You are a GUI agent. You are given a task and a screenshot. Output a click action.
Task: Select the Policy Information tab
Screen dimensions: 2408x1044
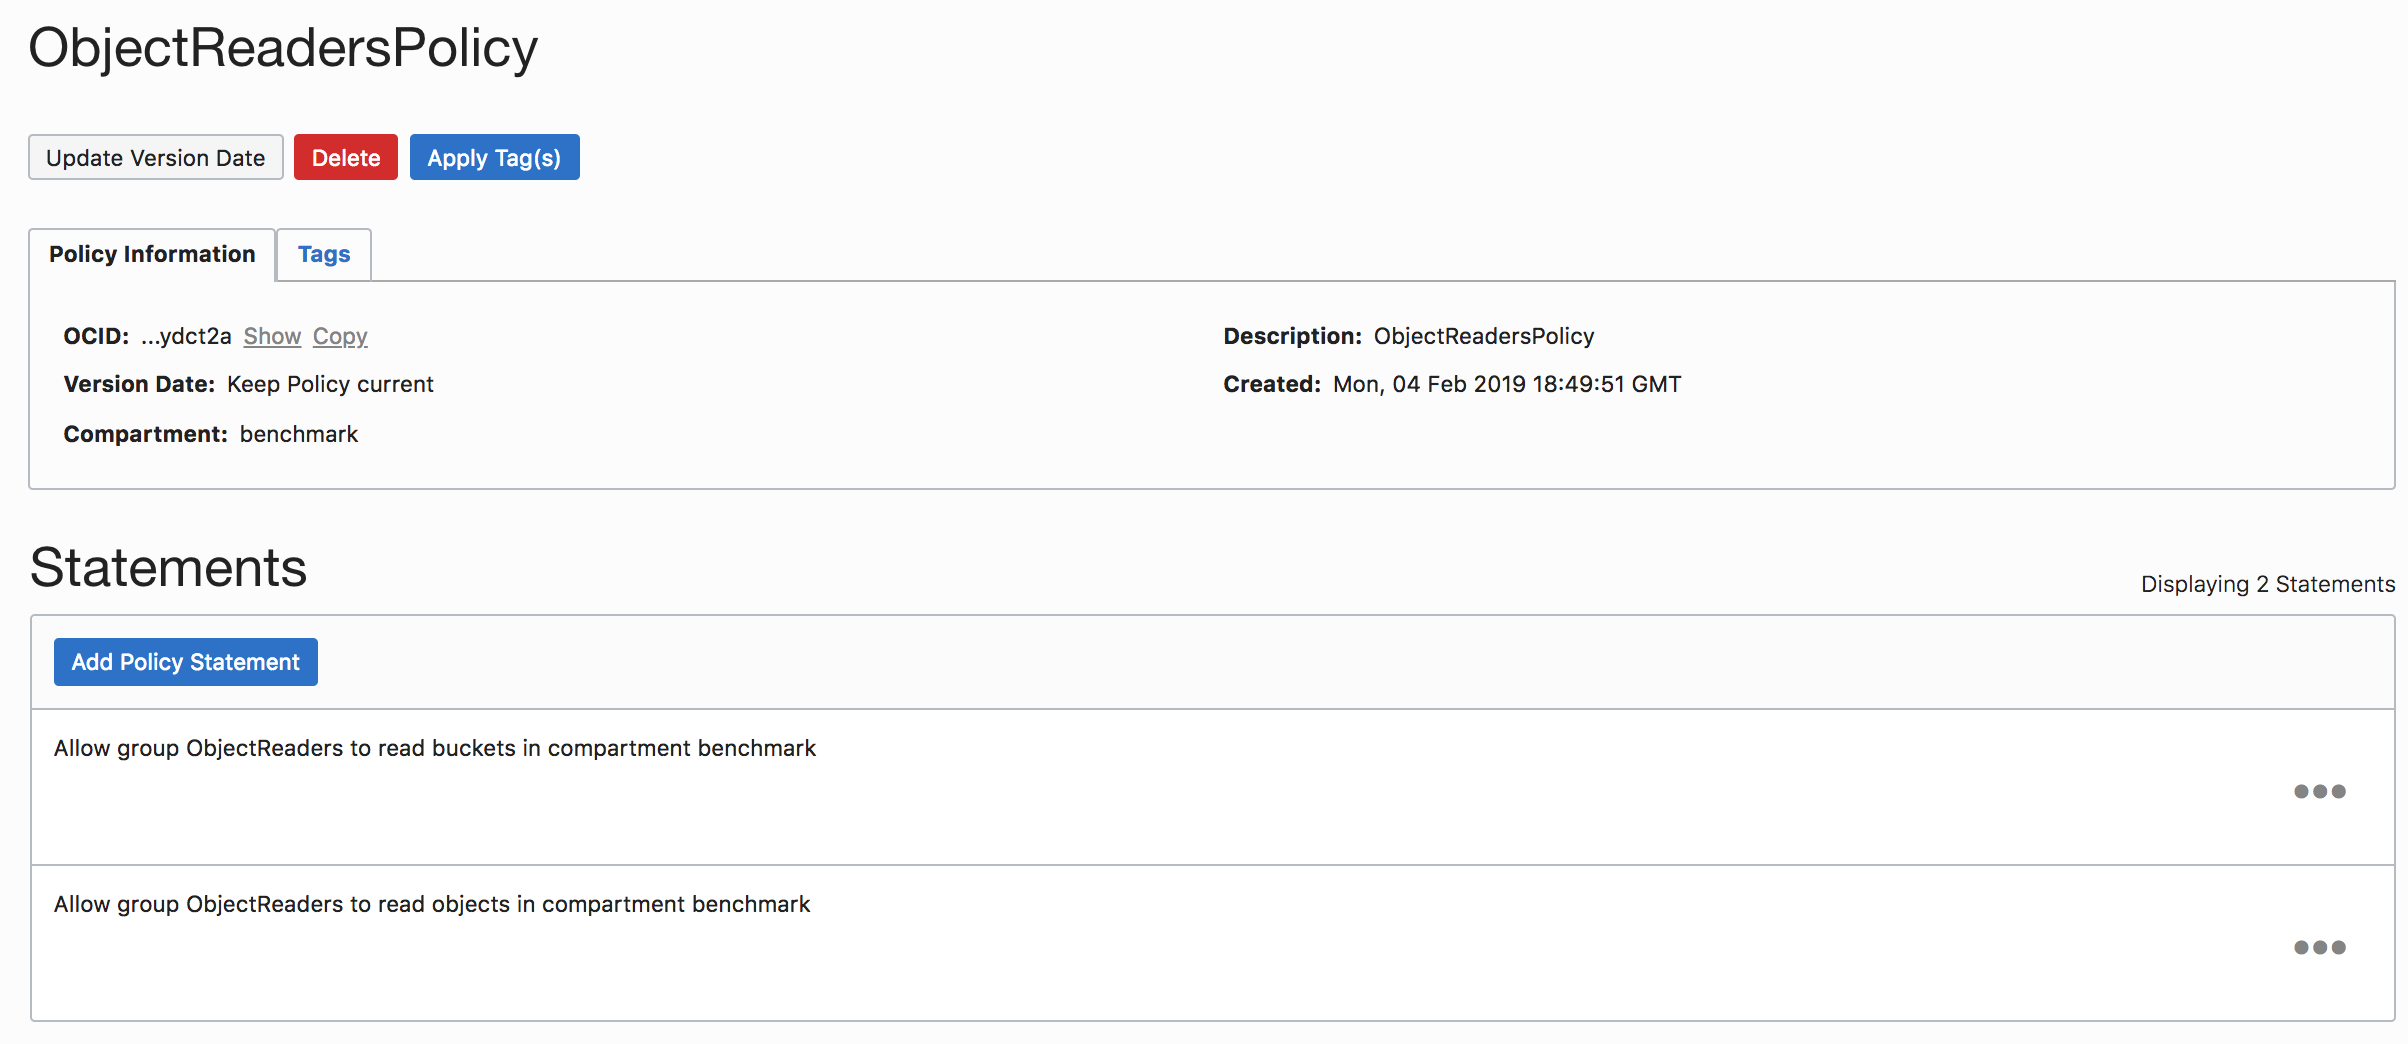(x=152, y=255)
